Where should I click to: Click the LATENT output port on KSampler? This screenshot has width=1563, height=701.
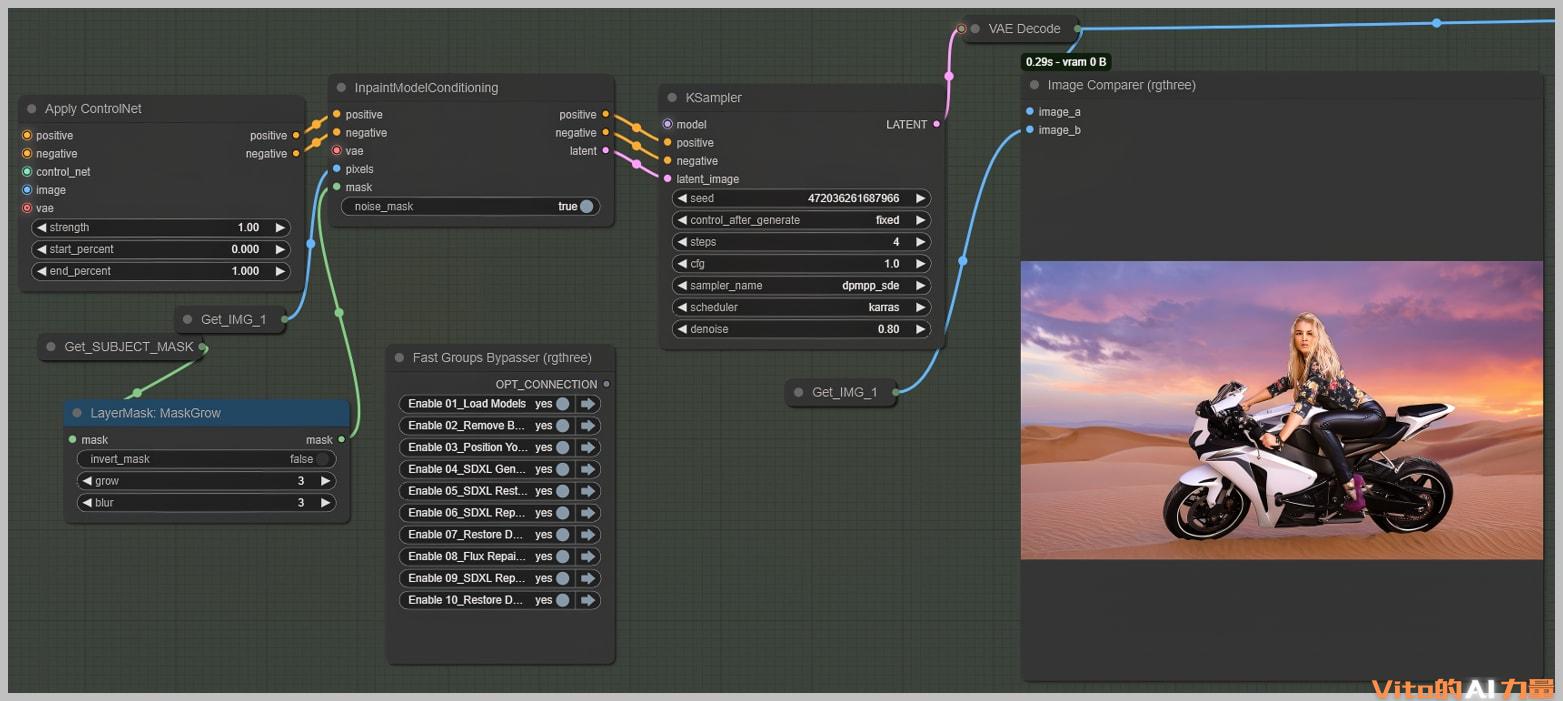(936, 125)
